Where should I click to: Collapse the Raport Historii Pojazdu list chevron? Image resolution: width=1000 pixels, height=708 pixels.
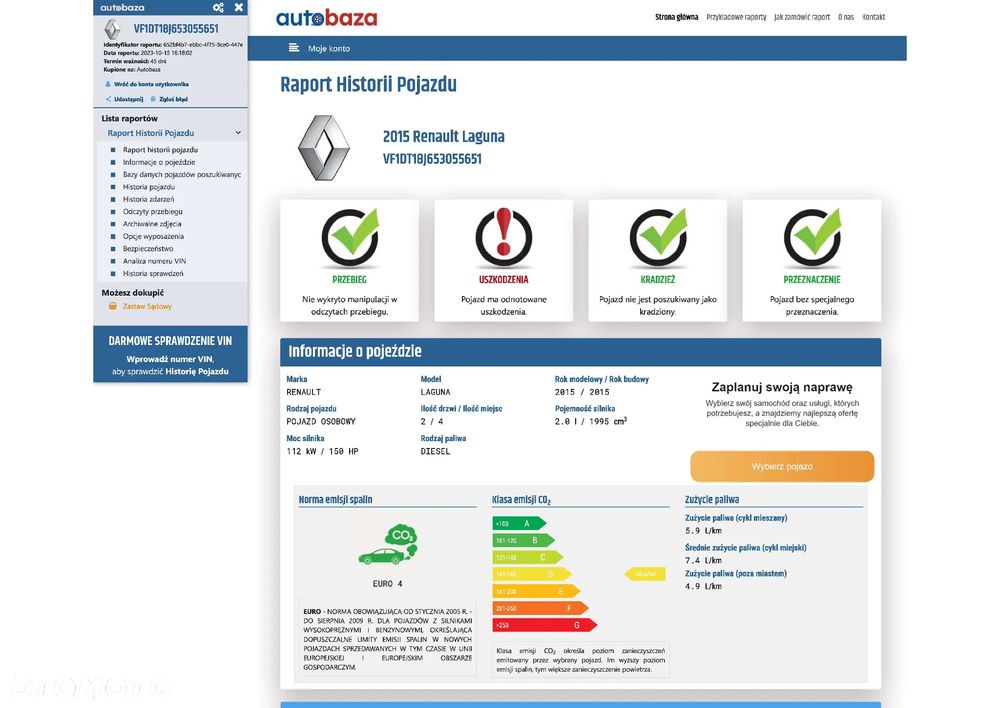coord(238,133)
